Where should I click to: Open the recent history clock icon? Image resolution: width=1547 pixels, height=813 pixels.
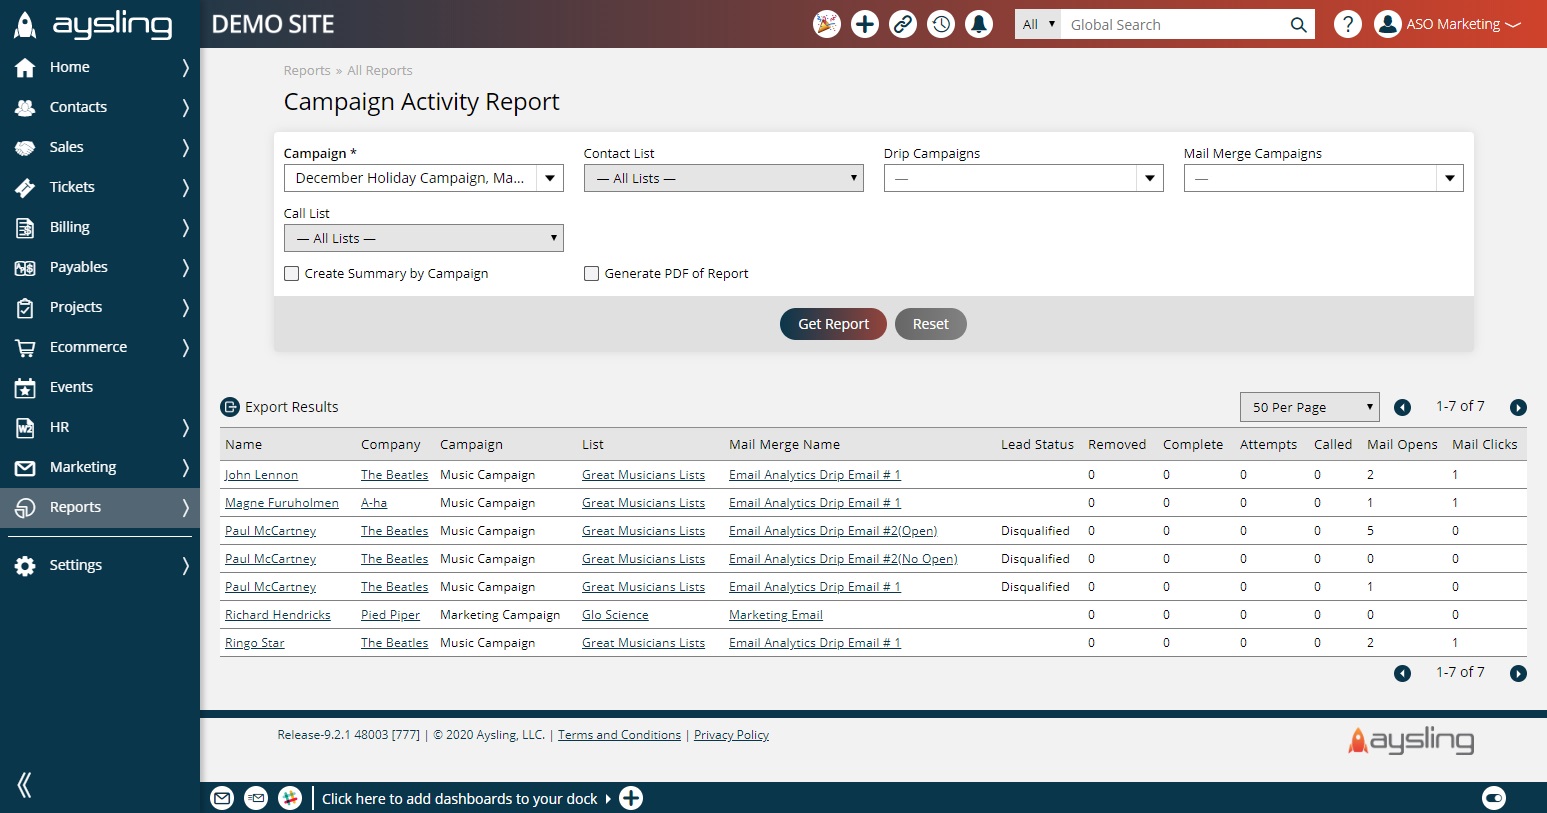point(941,24)
